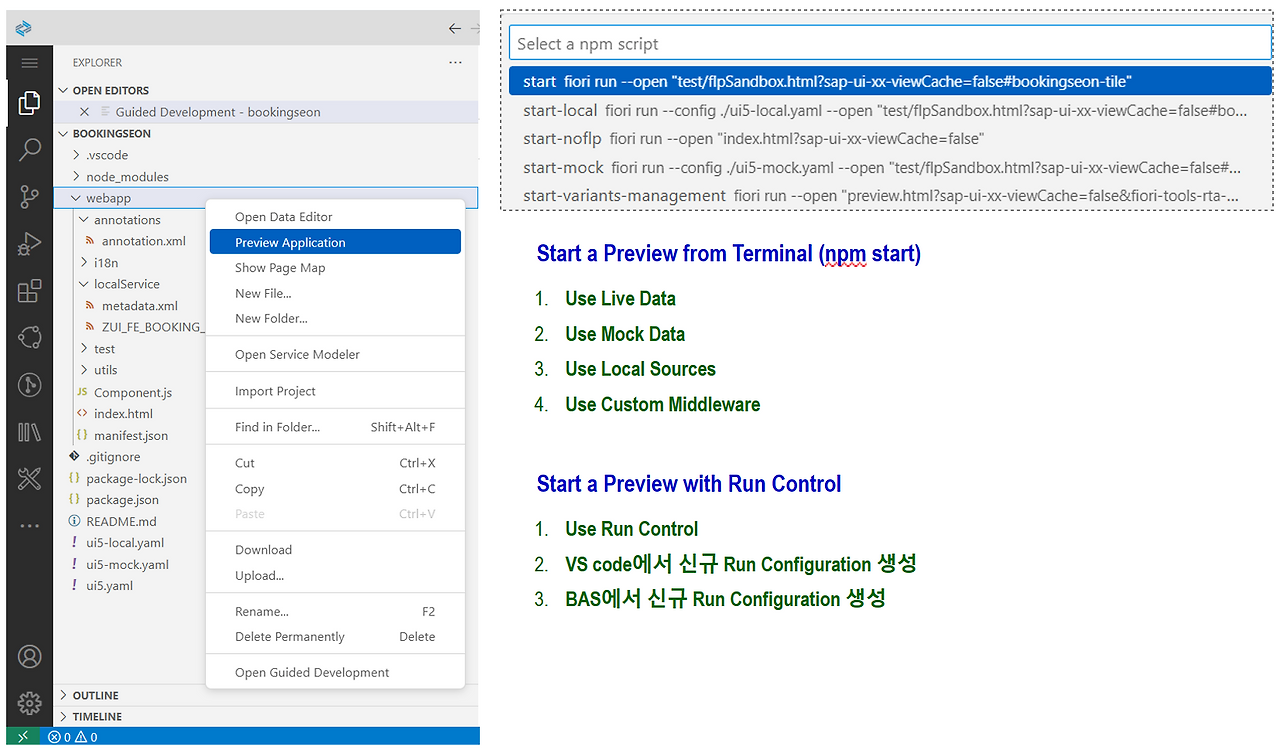Viewport: 1280px width, 753px height.
Task: Choose Cut from context menu
Action: pyautogui.click(x=335, y=463)
